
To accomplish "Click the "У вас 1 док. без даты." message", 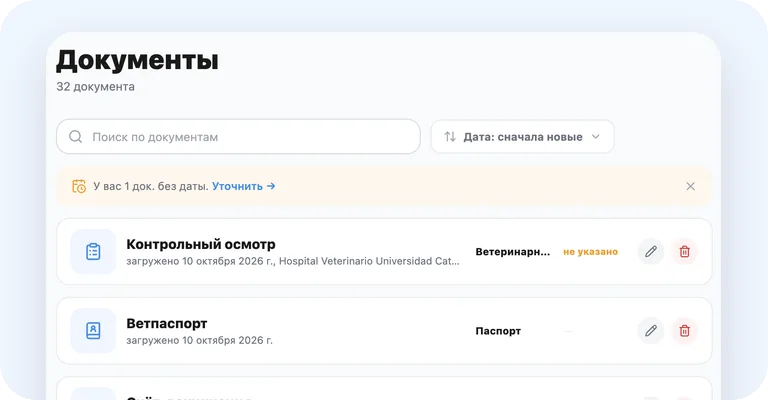I will tap(151, 186).
